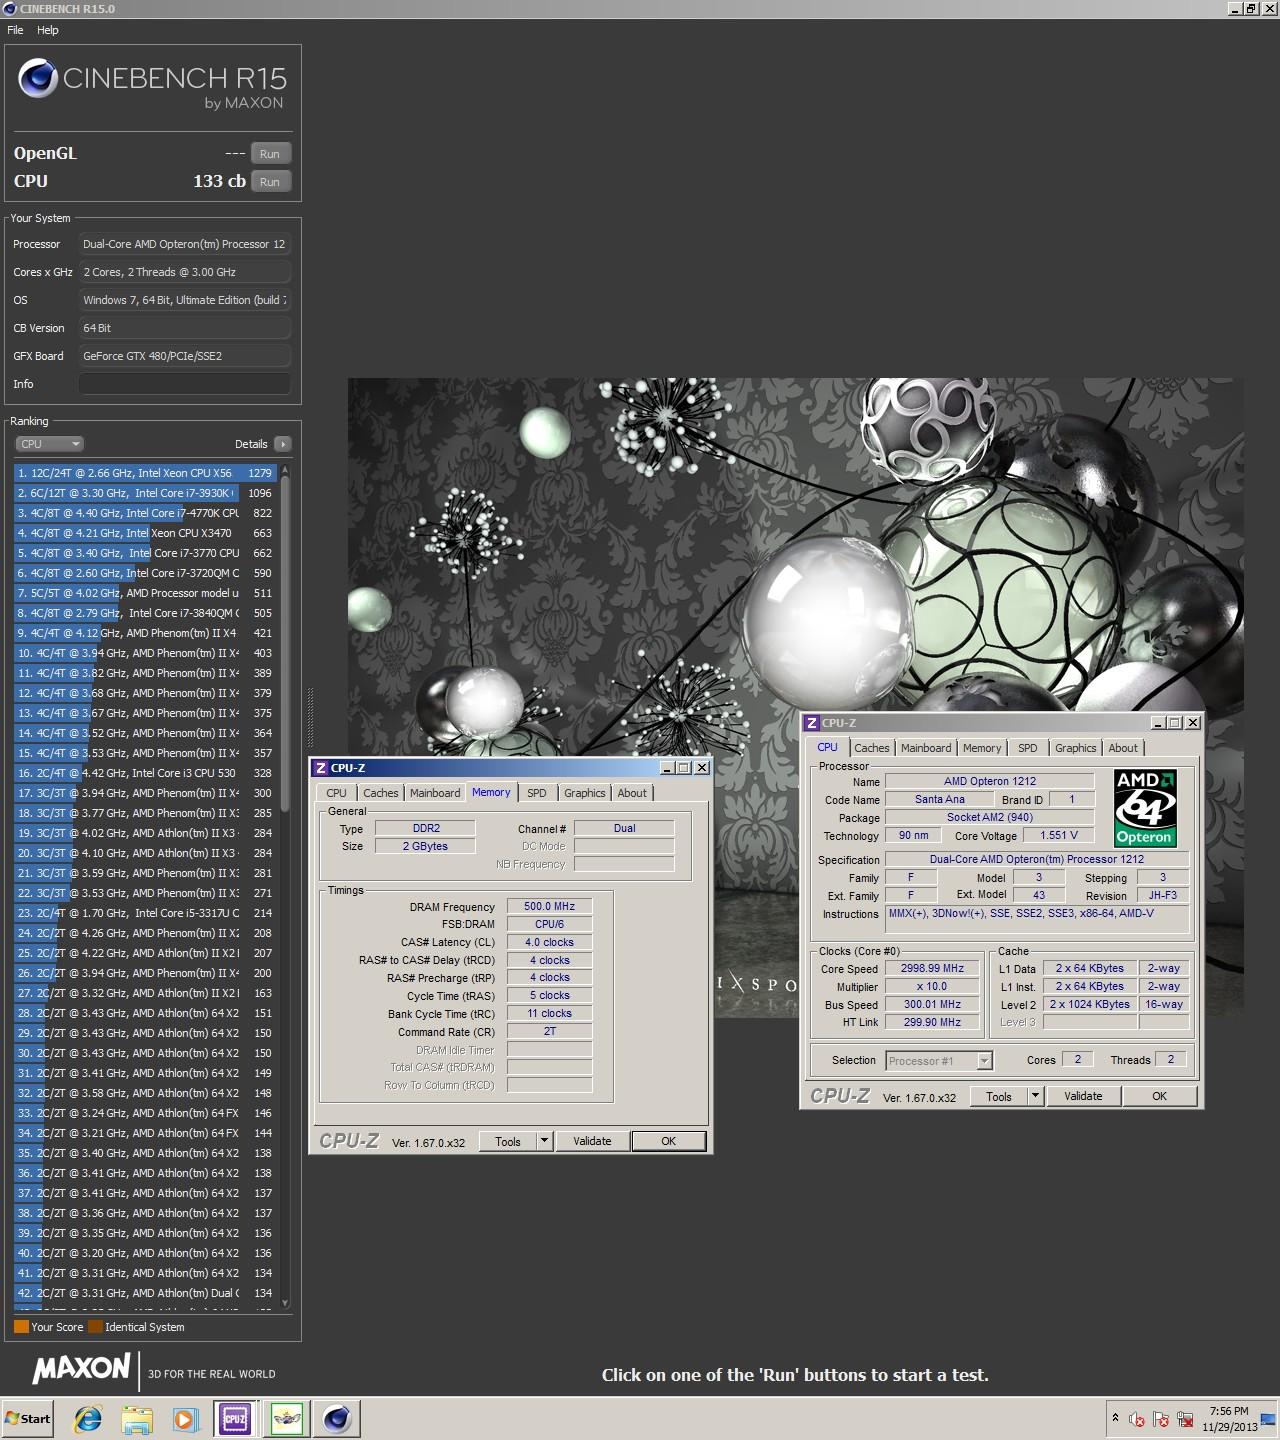Screen dimensions: 1280x1440
Task: Run the CPU benchmark
Action: pos(270,181)
